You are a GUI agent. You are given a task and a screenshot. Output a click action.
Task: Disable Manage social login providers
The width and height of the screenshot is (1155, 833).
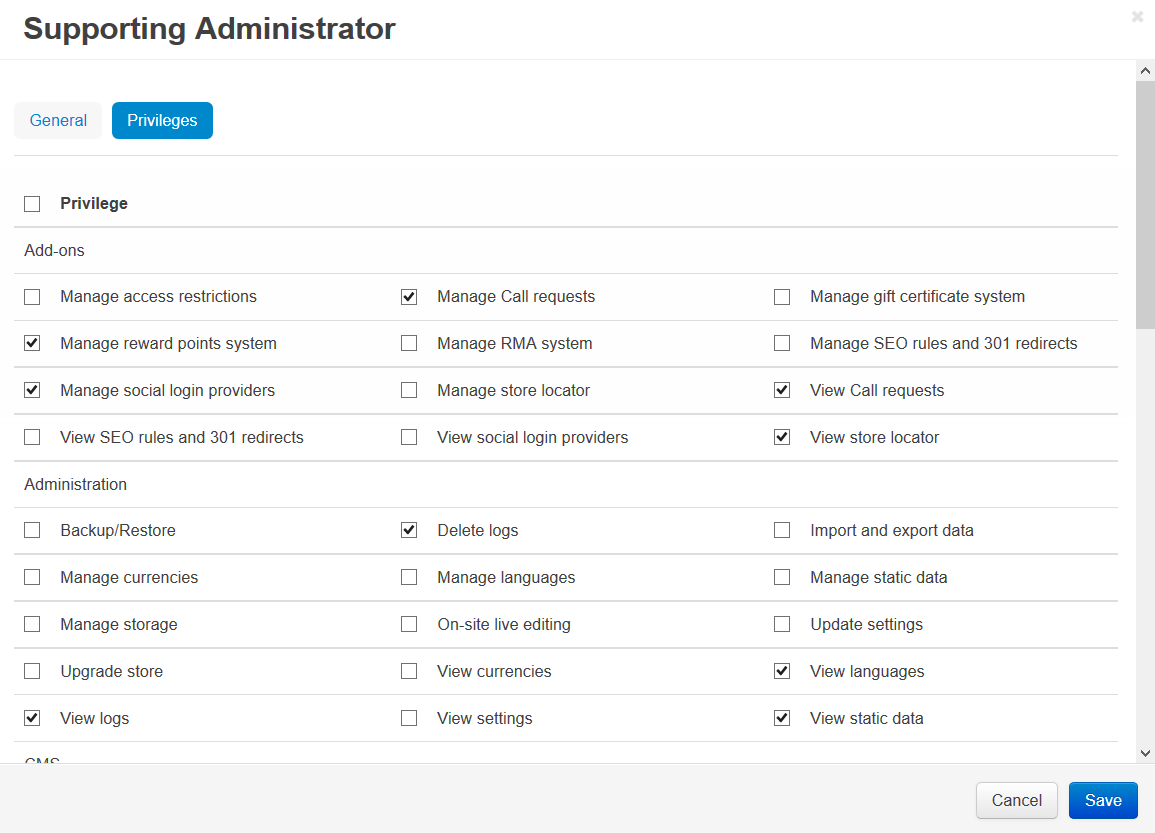click(32, 390)
